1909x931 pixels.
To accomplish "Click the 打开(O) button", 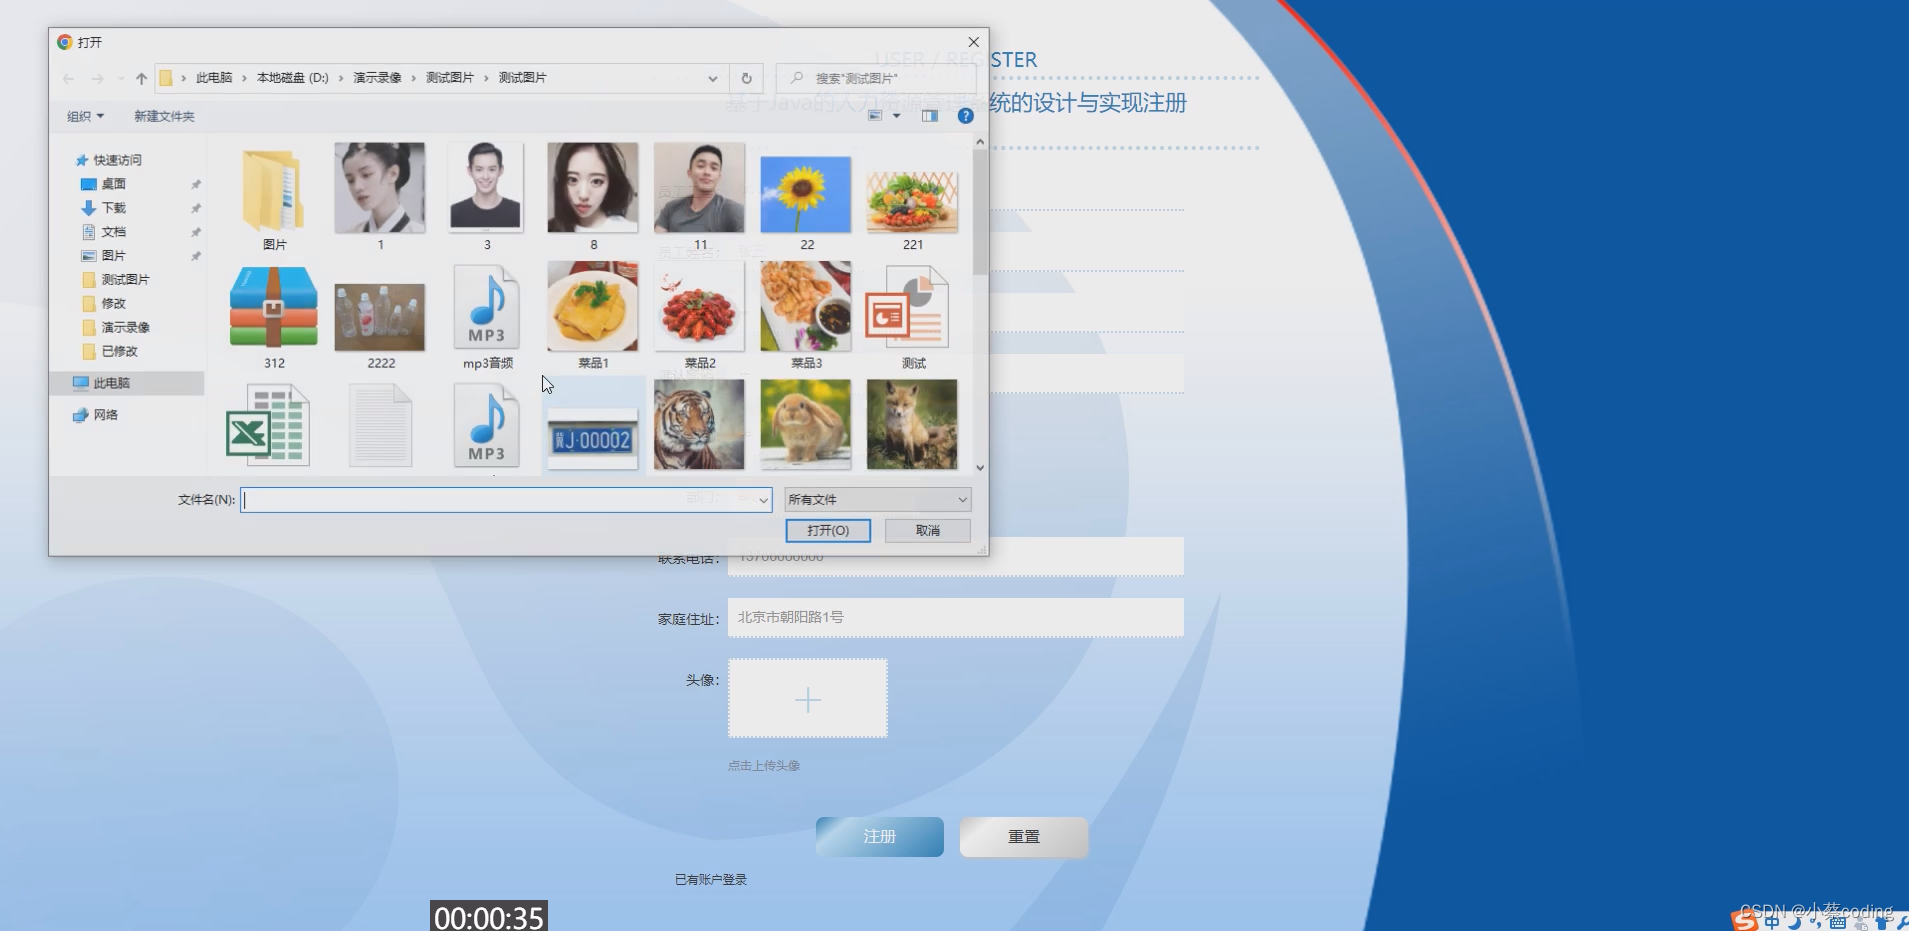I will point(828,530).
